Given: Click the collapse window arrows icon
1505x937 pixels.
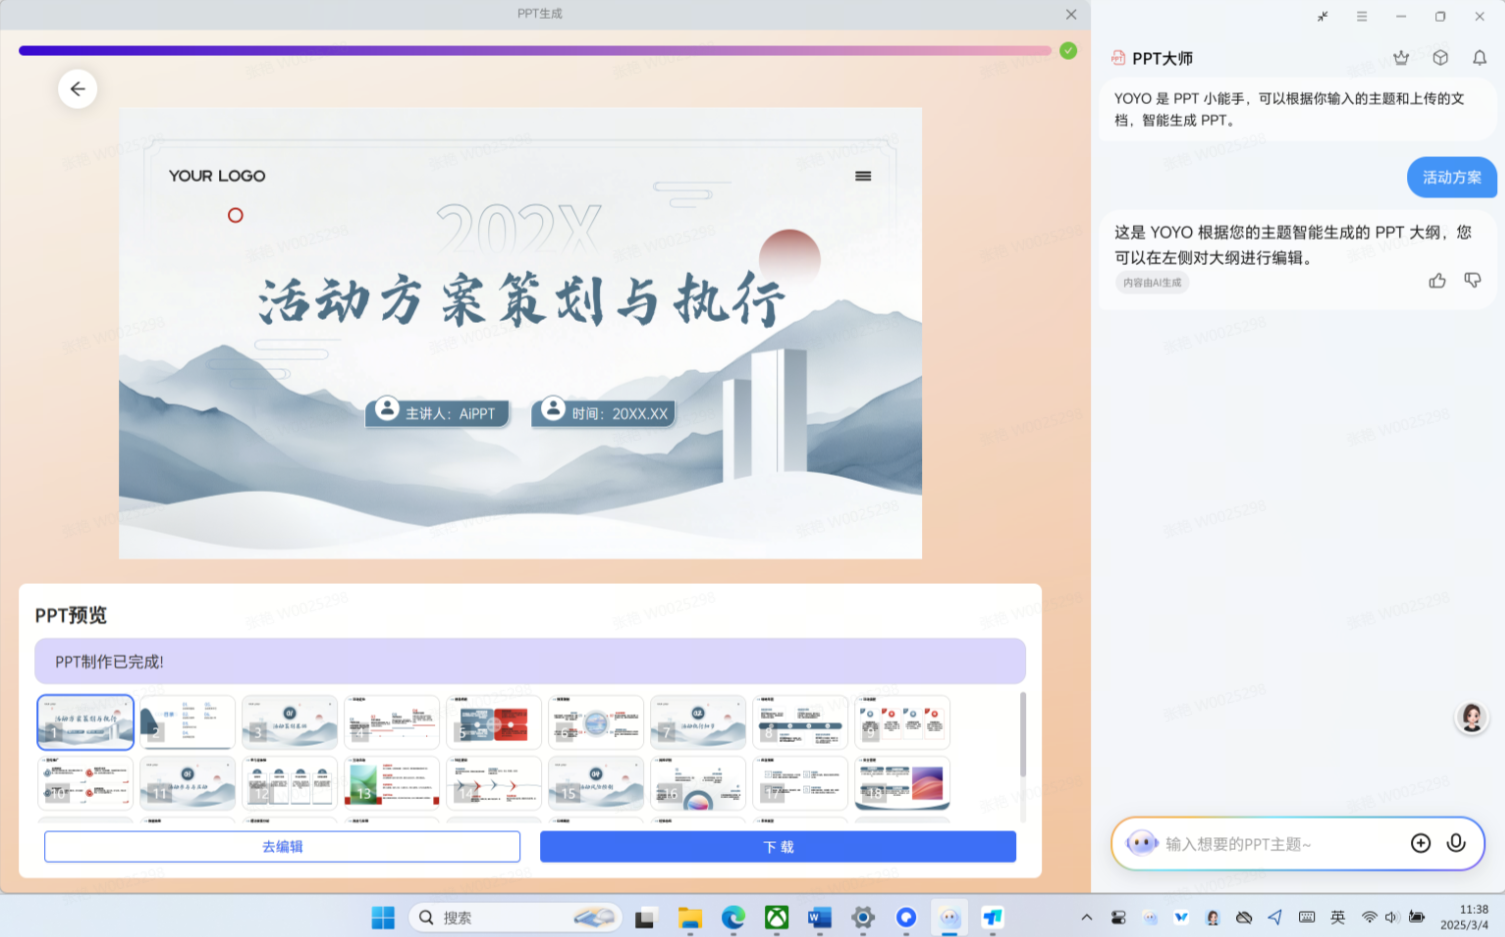Looking at the screenshot, I should point(1322,16).
